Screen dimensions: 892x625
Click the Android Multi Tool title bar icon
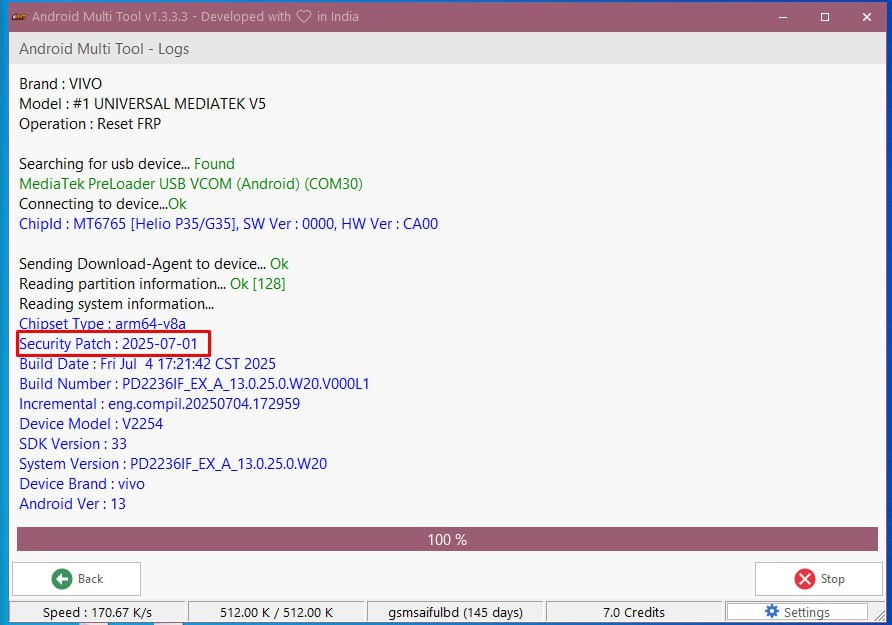click(x=17, y=17)
